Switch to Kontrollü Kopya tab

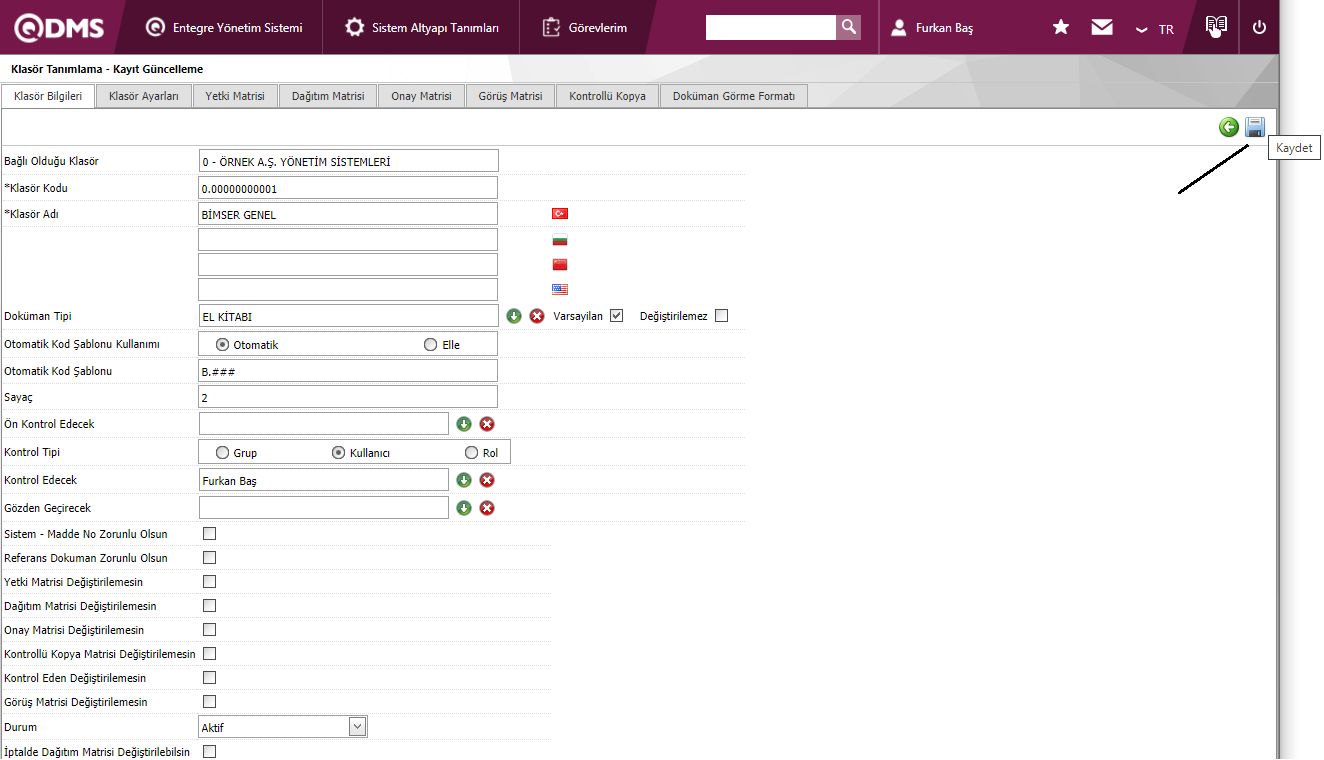click(x=608, y=96)
